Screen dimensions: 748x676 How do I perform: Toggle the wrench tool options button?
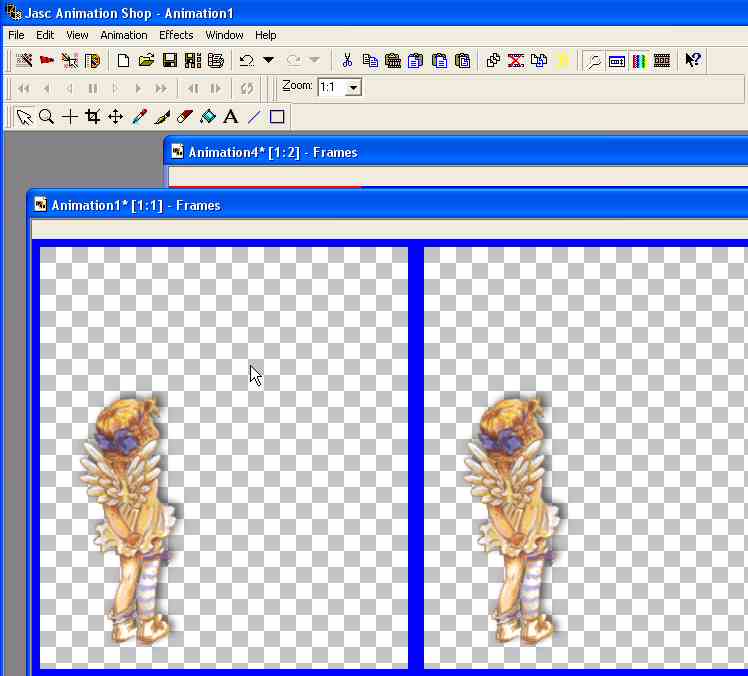(593, 61)
